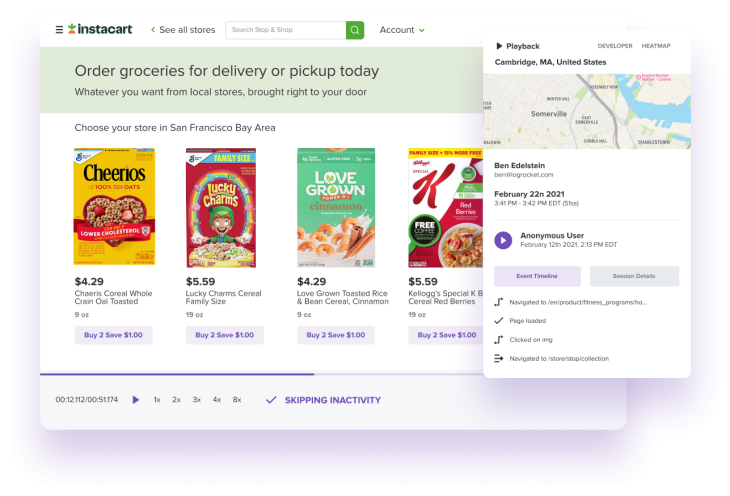
Task: Set playback speed to 4x
Action: tap(216, 400)
